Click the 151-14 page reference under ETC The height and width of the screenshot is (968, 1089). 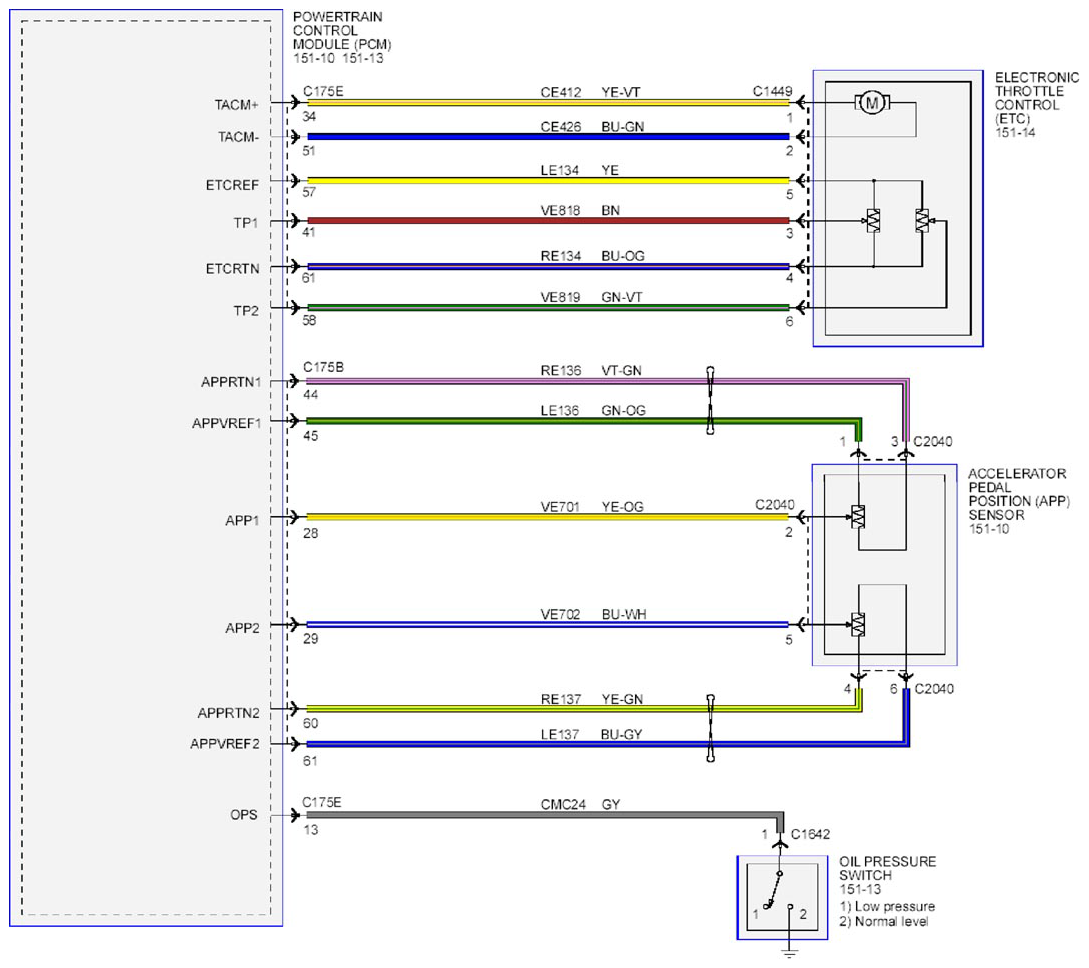(x=1015, y=132)
